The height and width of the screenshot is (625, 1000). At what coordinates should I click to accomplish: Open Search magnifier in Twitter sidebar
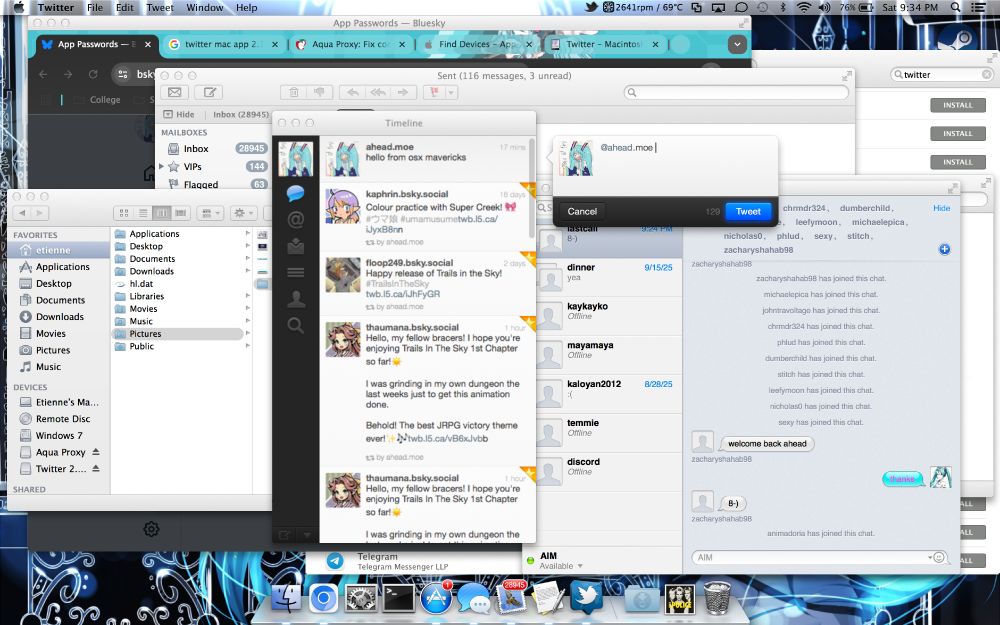pyautogui.click(x=295, y=326)
